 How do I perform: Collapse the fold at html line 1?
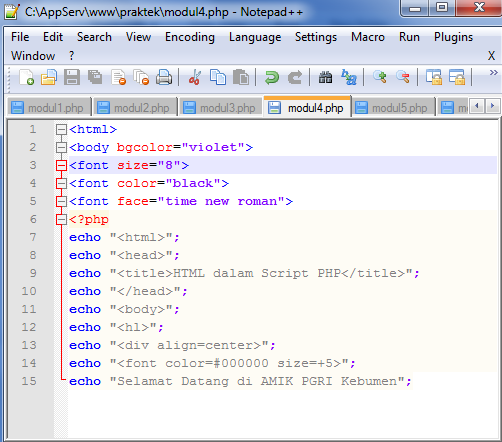(61, 129)
